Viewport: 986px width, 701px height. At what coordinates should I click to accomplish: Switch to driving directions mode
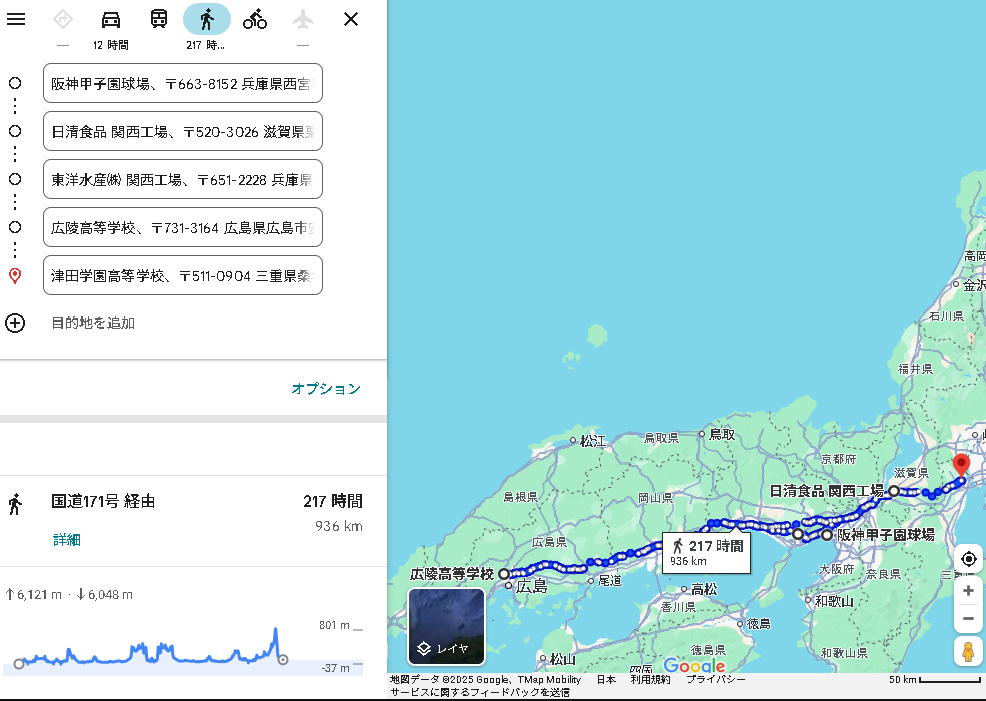[111, 19]
